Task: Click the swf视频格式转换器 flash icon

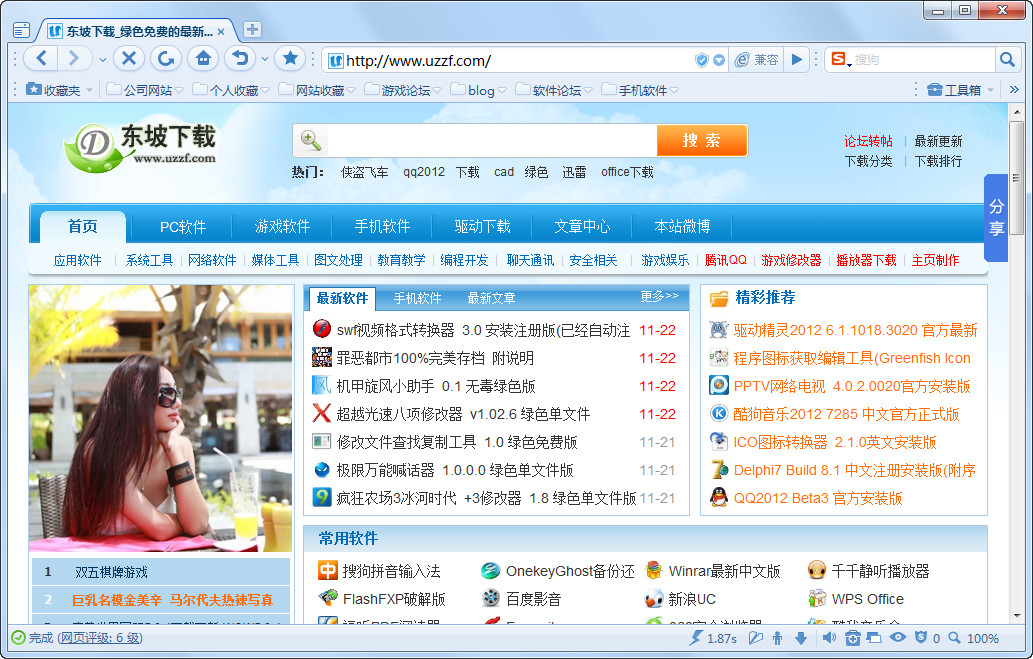Action: (x=321, y=330)
